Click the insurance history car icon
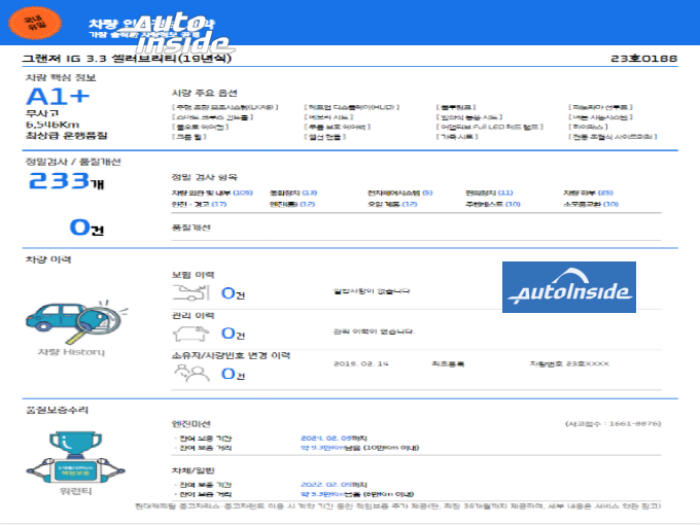 191,292
